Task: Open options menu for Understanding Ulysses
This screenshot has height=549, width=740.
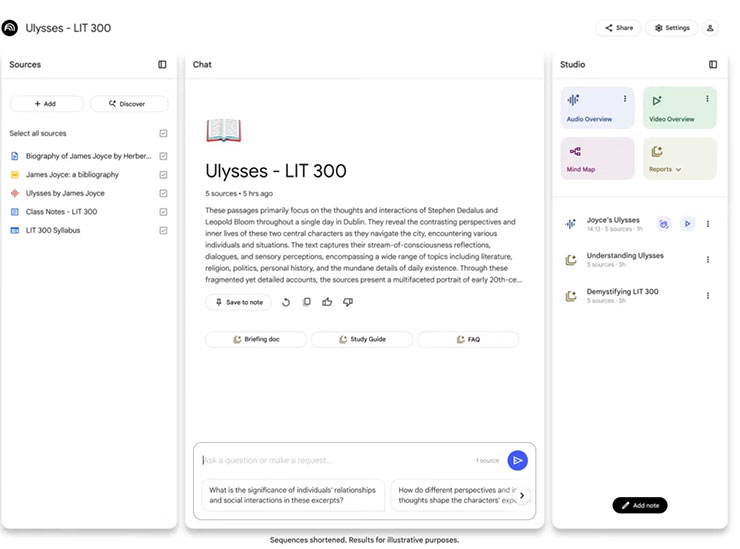Action: (x=708, y=260)
